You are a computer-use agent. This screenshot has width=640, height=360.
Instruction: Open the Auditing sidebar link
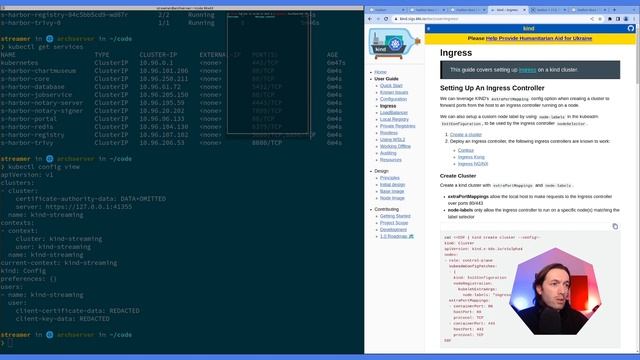point(388,153)
